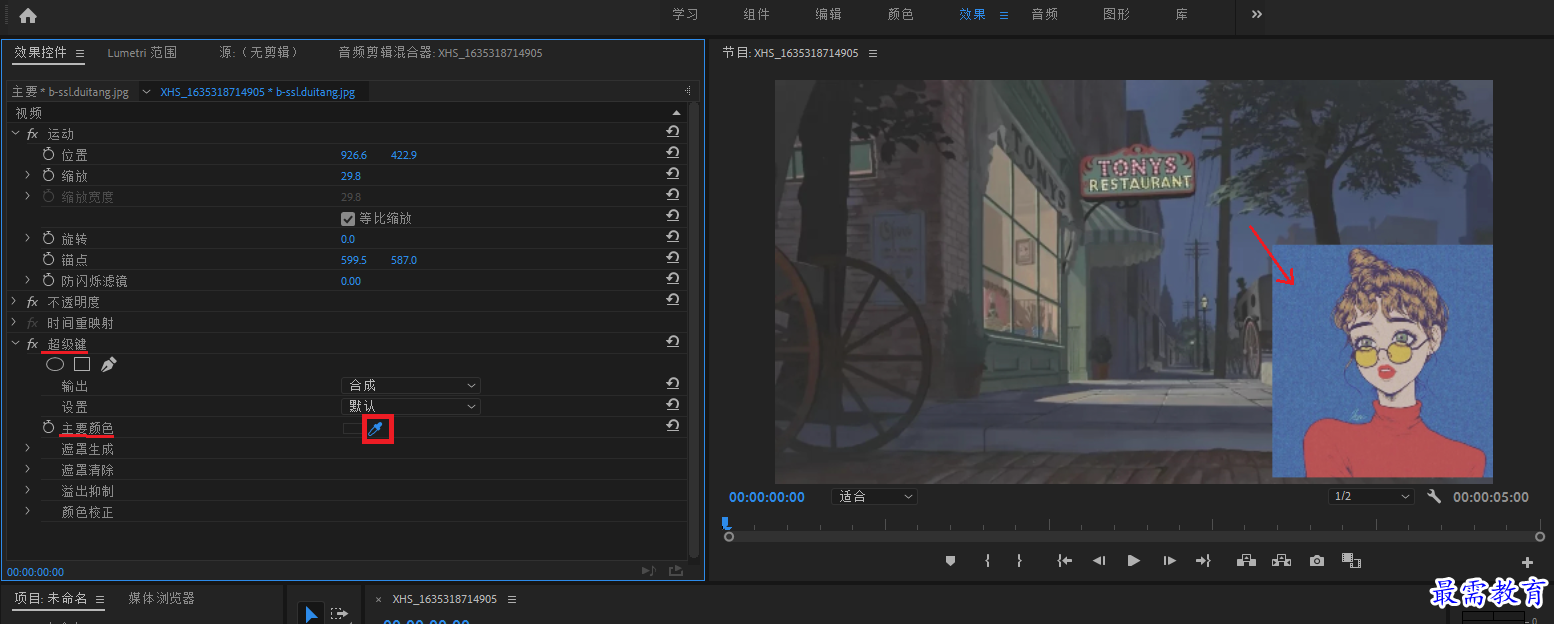Viewport: 1554px width, 624px height.
Task: Click the program timecode 00:00:00:00
Action: coord(767,497)
